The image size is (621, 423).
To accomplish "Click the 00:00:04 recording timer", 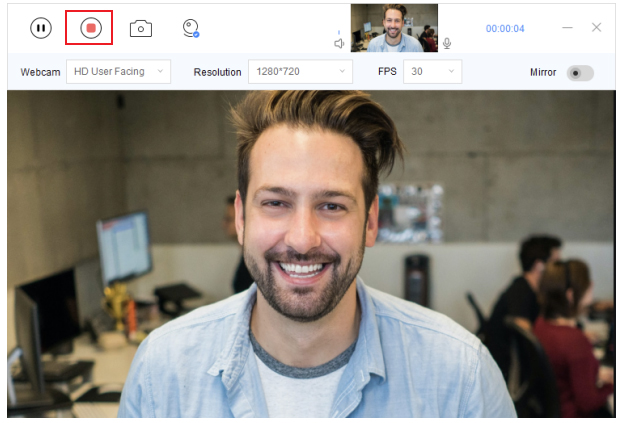I will coord(505,29).
